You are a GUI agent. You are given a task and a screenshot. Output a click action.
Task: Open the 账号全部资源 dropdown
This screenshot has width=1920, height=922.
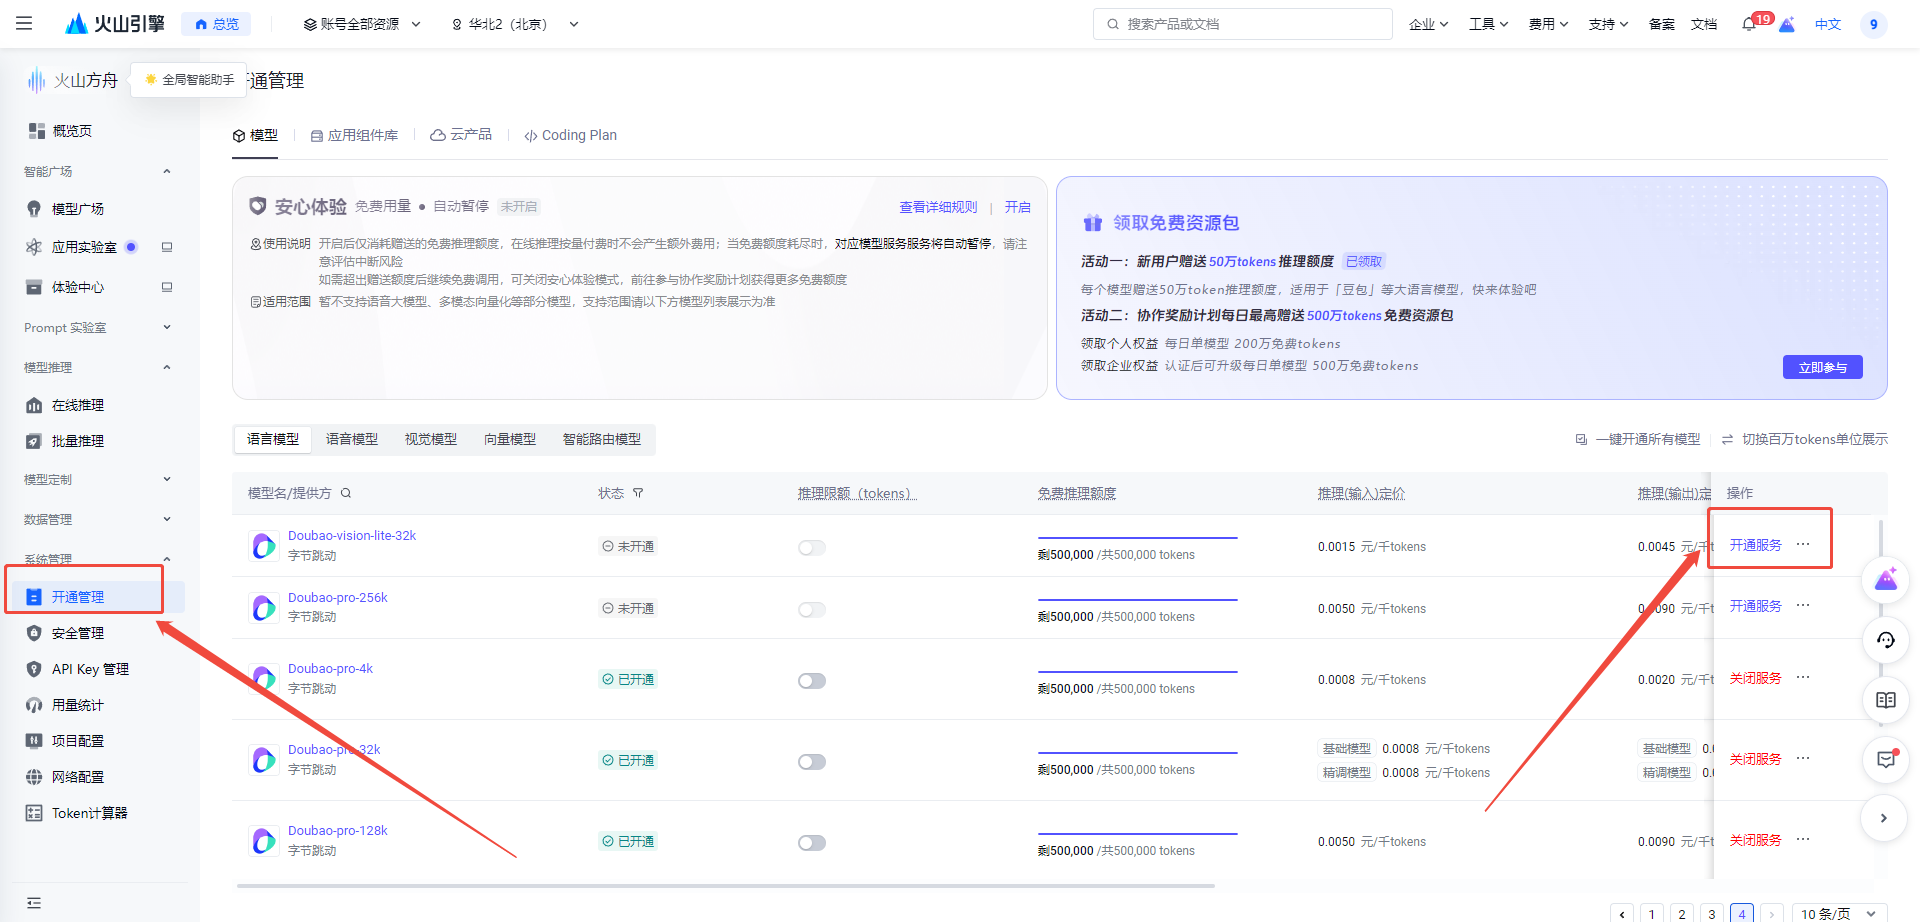pos(360,23)
